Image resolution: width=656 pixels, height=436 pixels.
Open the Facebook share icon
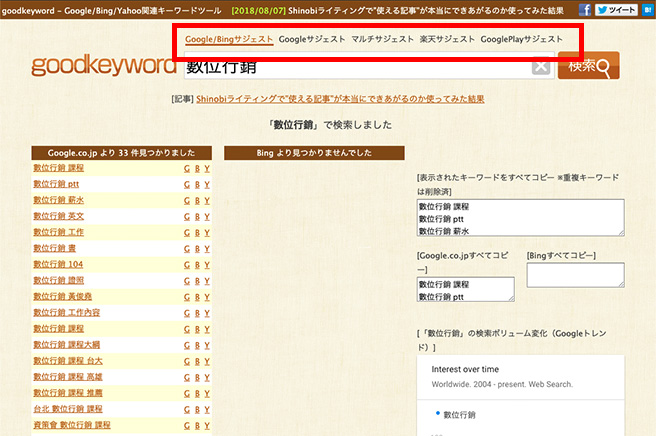pos(584,10)
